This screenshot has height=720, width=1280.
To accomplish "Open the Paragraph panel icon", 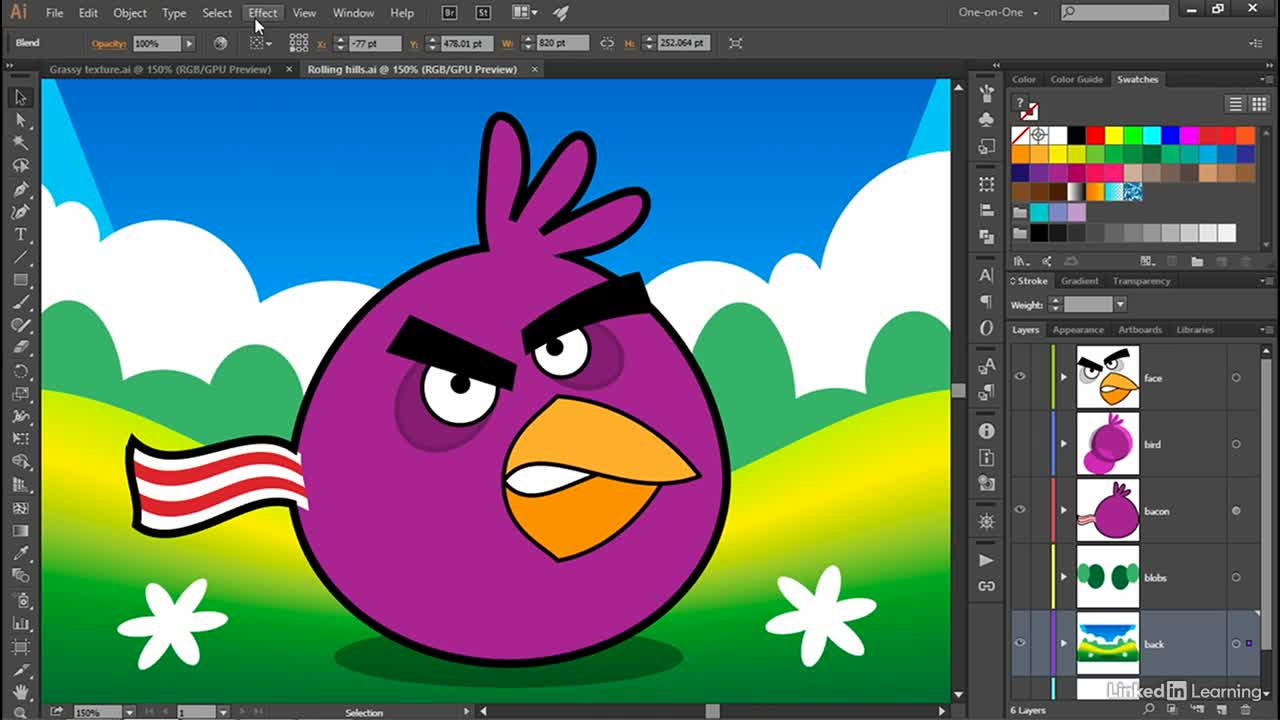I will click(x=987, y=302).
